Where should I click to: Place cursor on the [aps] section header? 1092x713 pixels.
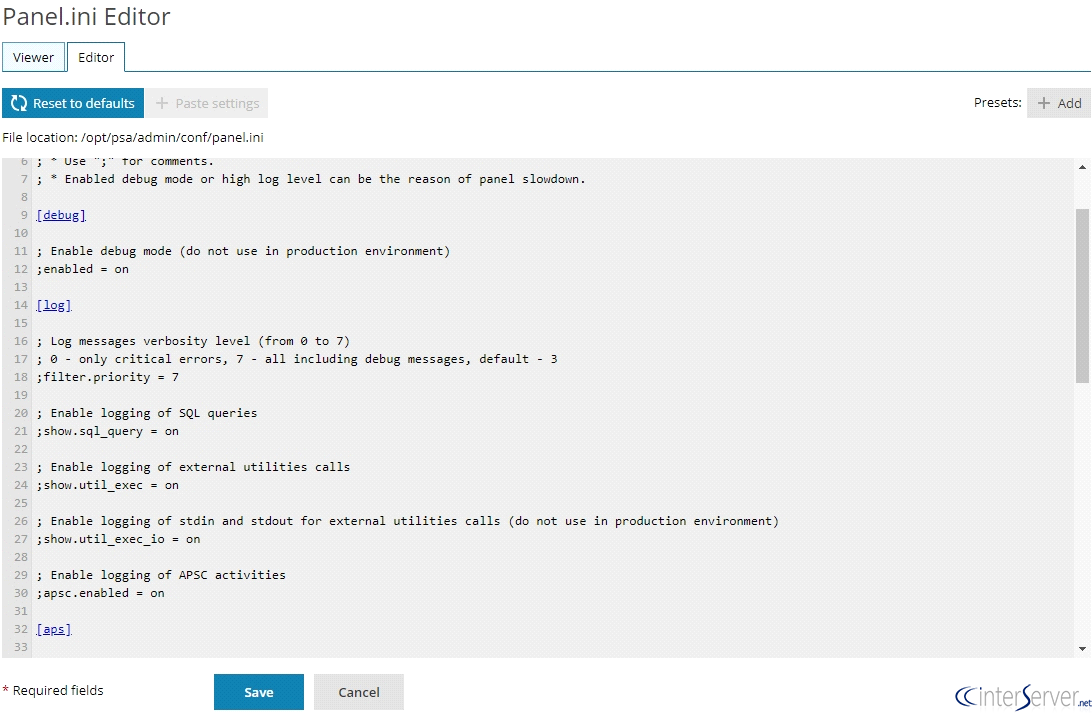pyautogui.click(x=54, y=629)
